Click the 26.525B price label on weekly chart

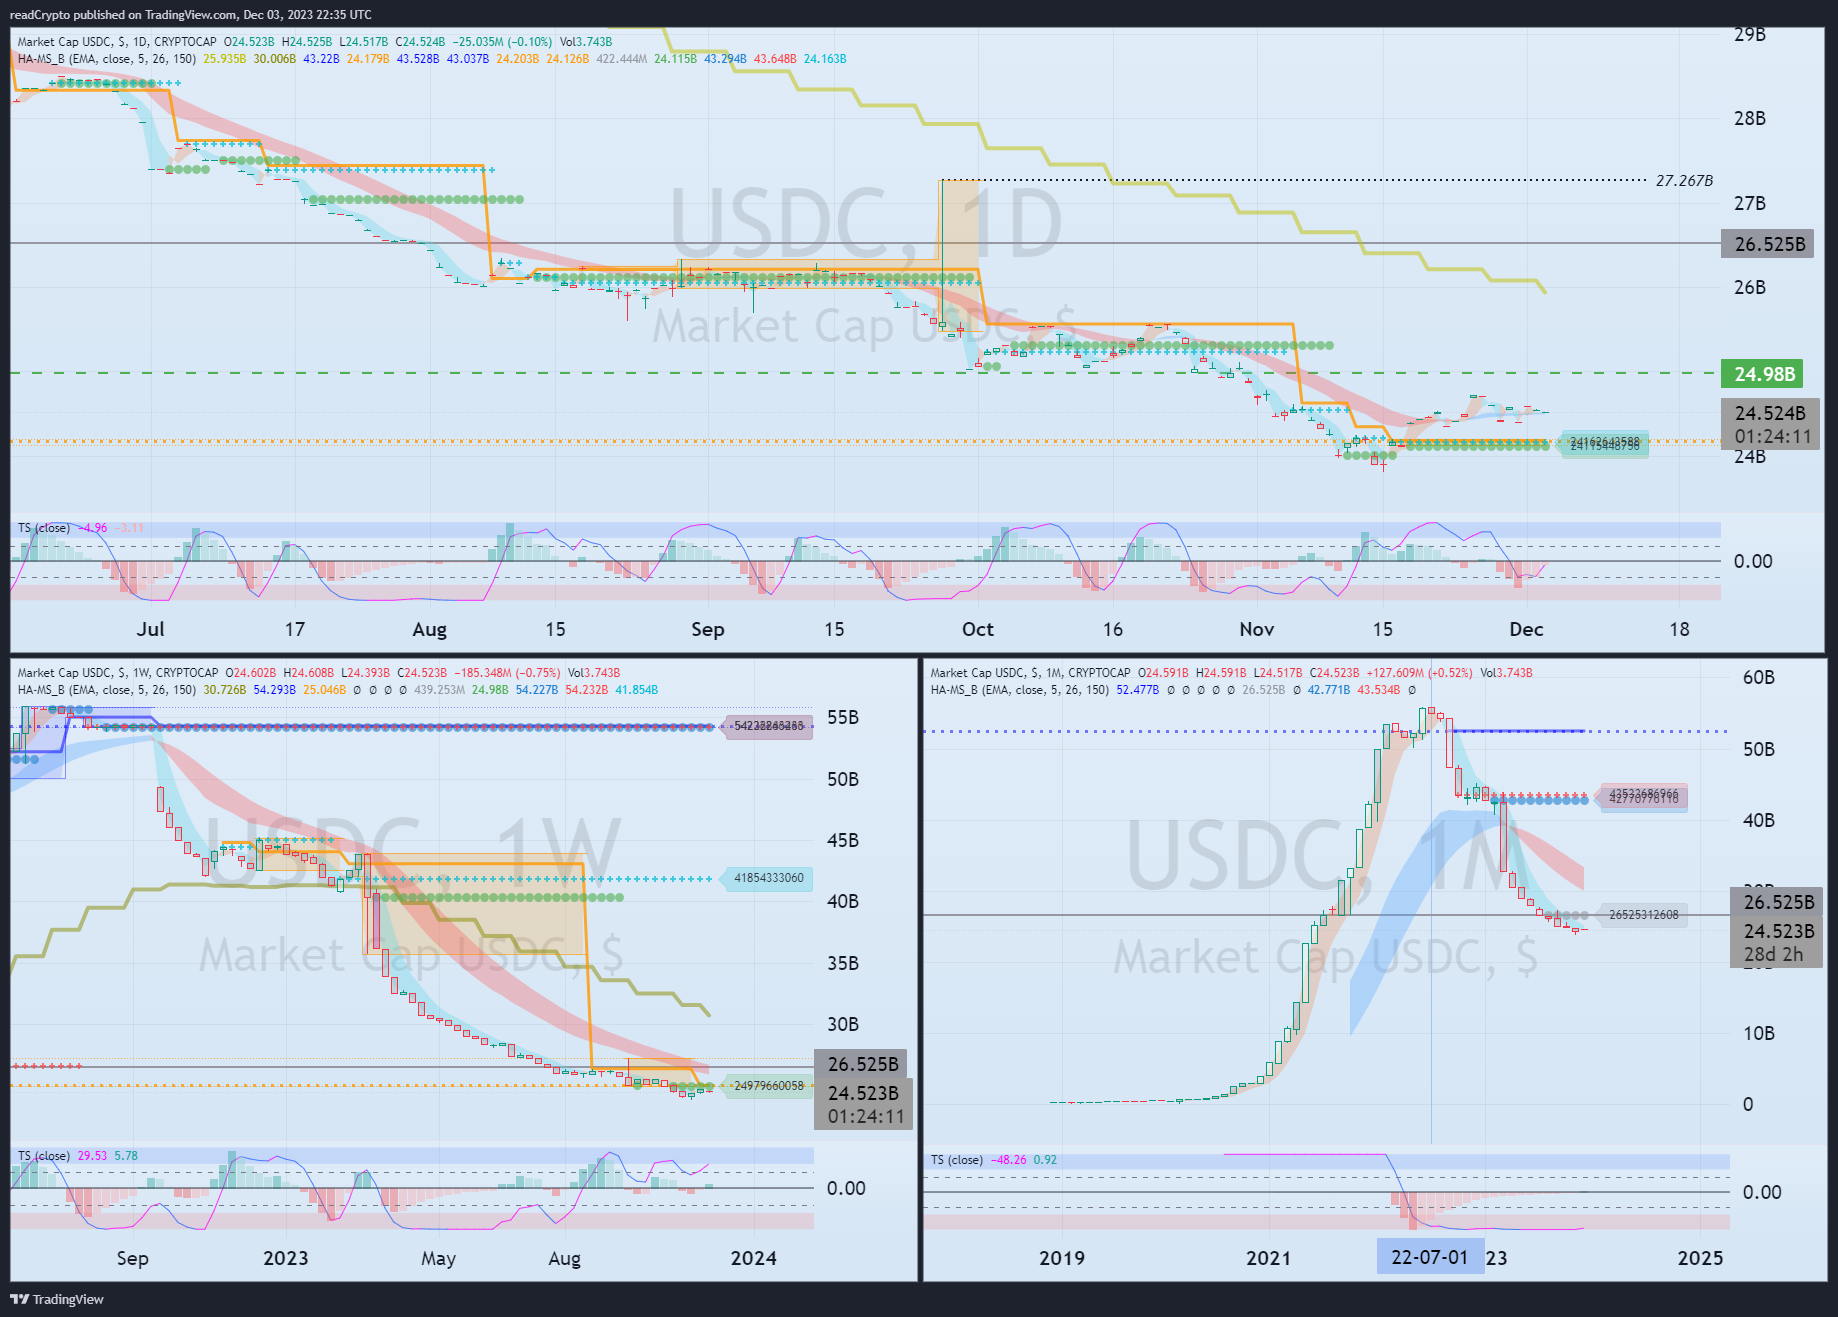(x=863, y=1064)
